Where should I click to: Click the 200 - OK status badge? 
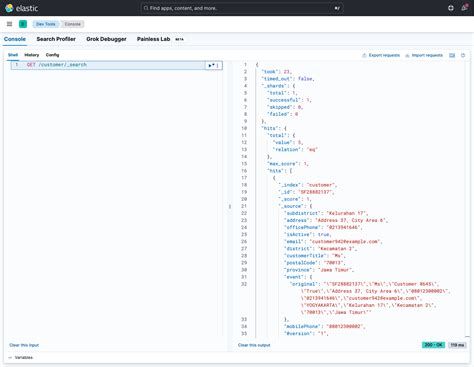coord(433,345)
